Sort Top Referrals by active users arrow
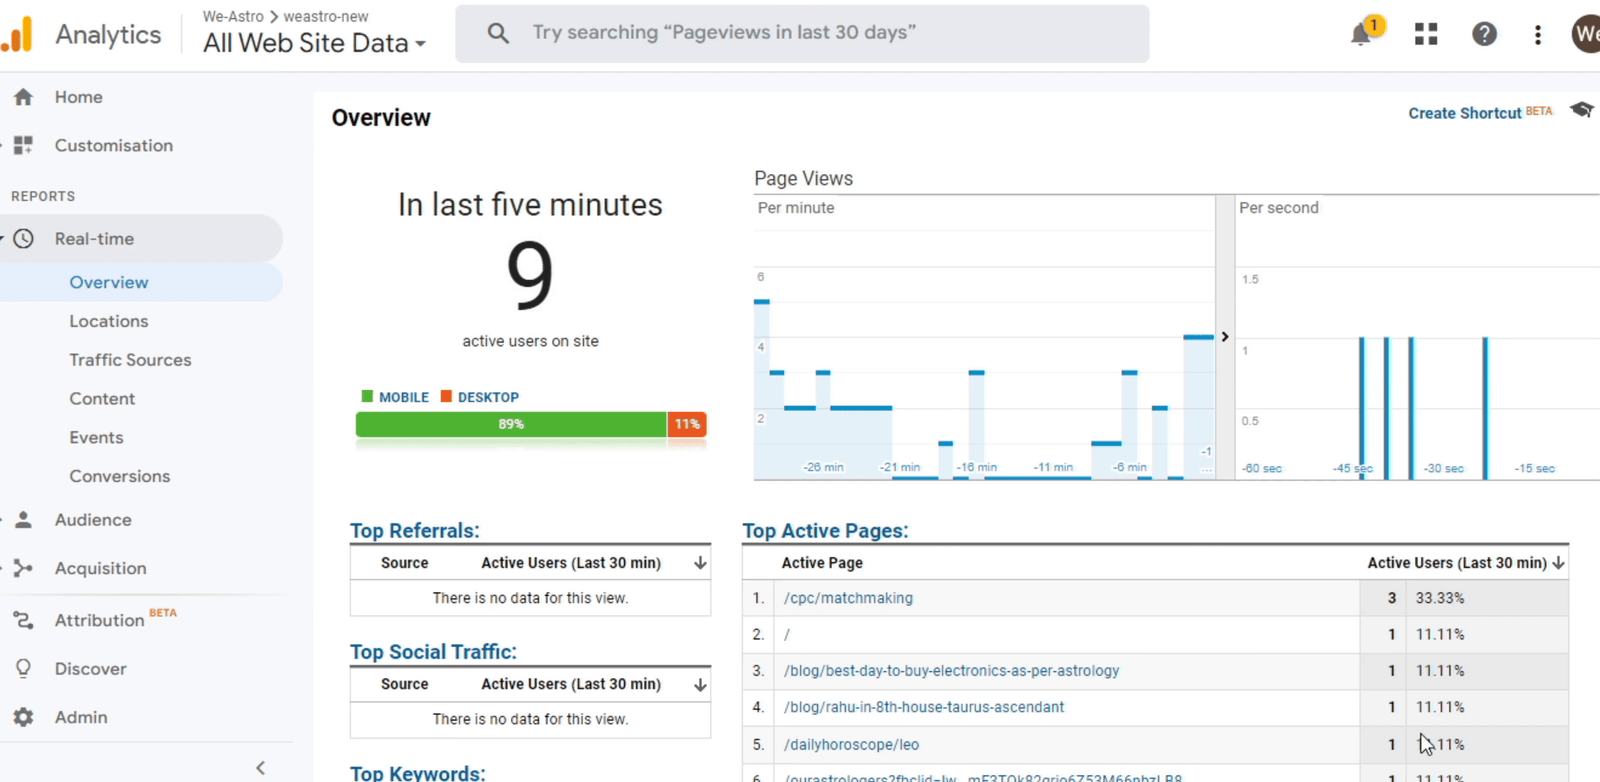The width and height of the screenshot is (1600, 782). pos(700,563)
